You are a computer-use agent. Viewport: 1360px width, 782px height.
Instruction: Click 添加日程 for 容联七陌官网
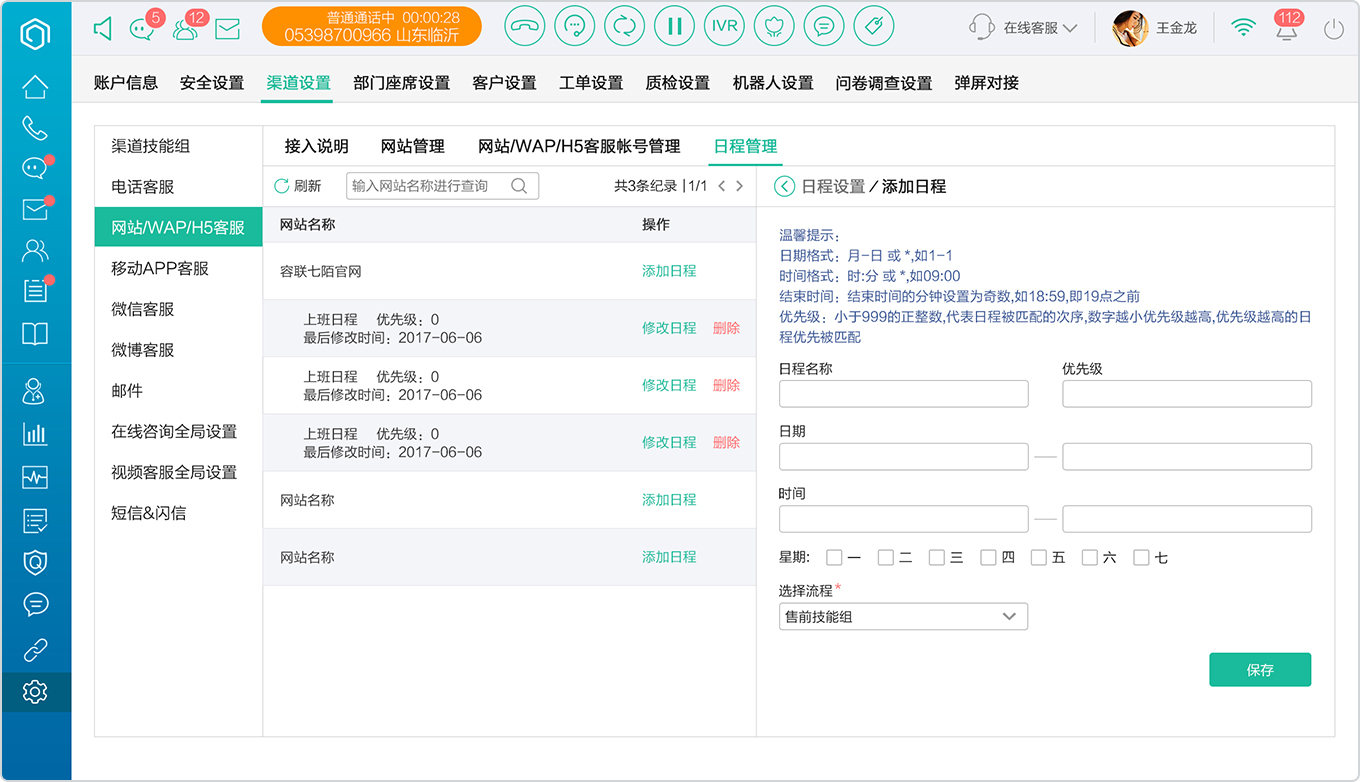669,271
